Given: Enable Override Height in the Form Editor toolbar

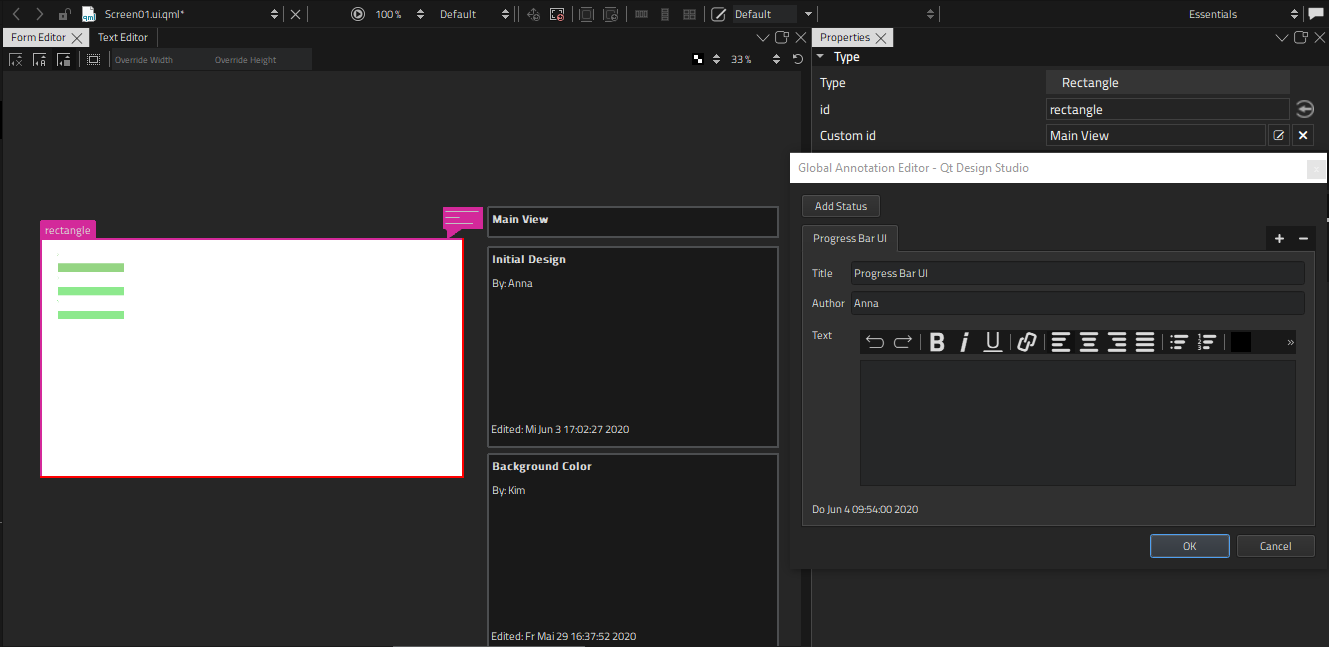Looking at the screenshot, I should (x=245, y=59).
